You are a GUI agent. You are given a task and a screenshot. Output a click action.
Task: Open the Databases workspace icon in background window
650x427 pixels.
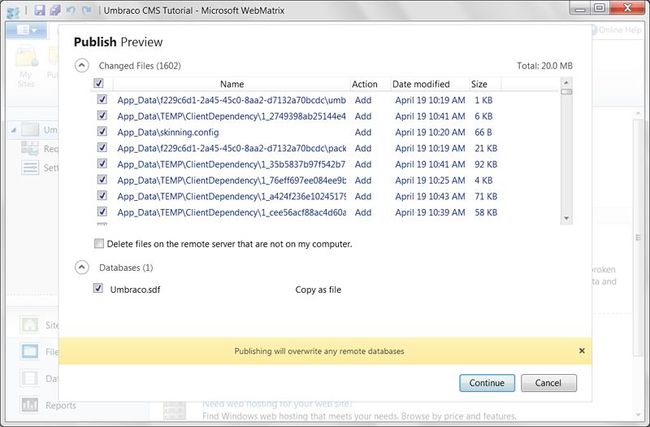pos(30,378)
